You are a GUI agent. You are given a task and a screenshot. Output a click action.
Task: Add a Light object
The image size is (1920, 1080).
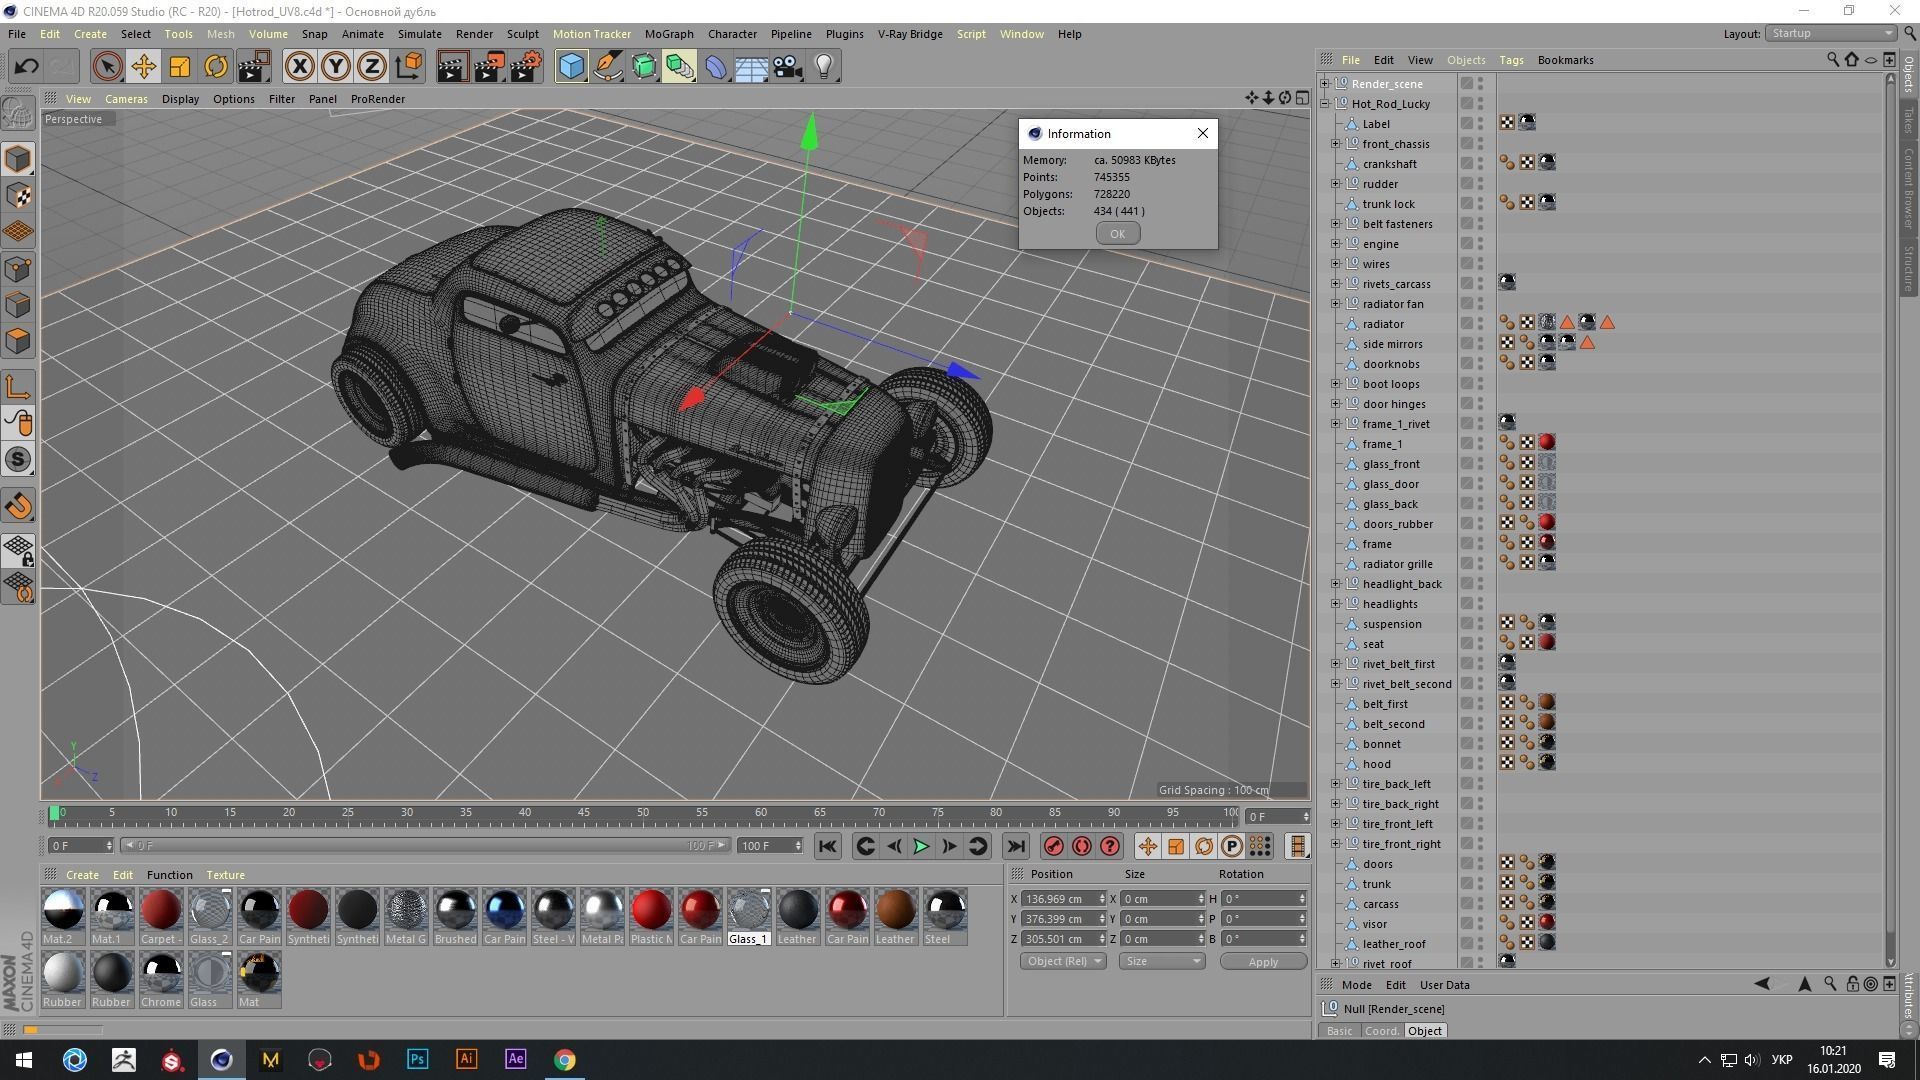point(824,67)
